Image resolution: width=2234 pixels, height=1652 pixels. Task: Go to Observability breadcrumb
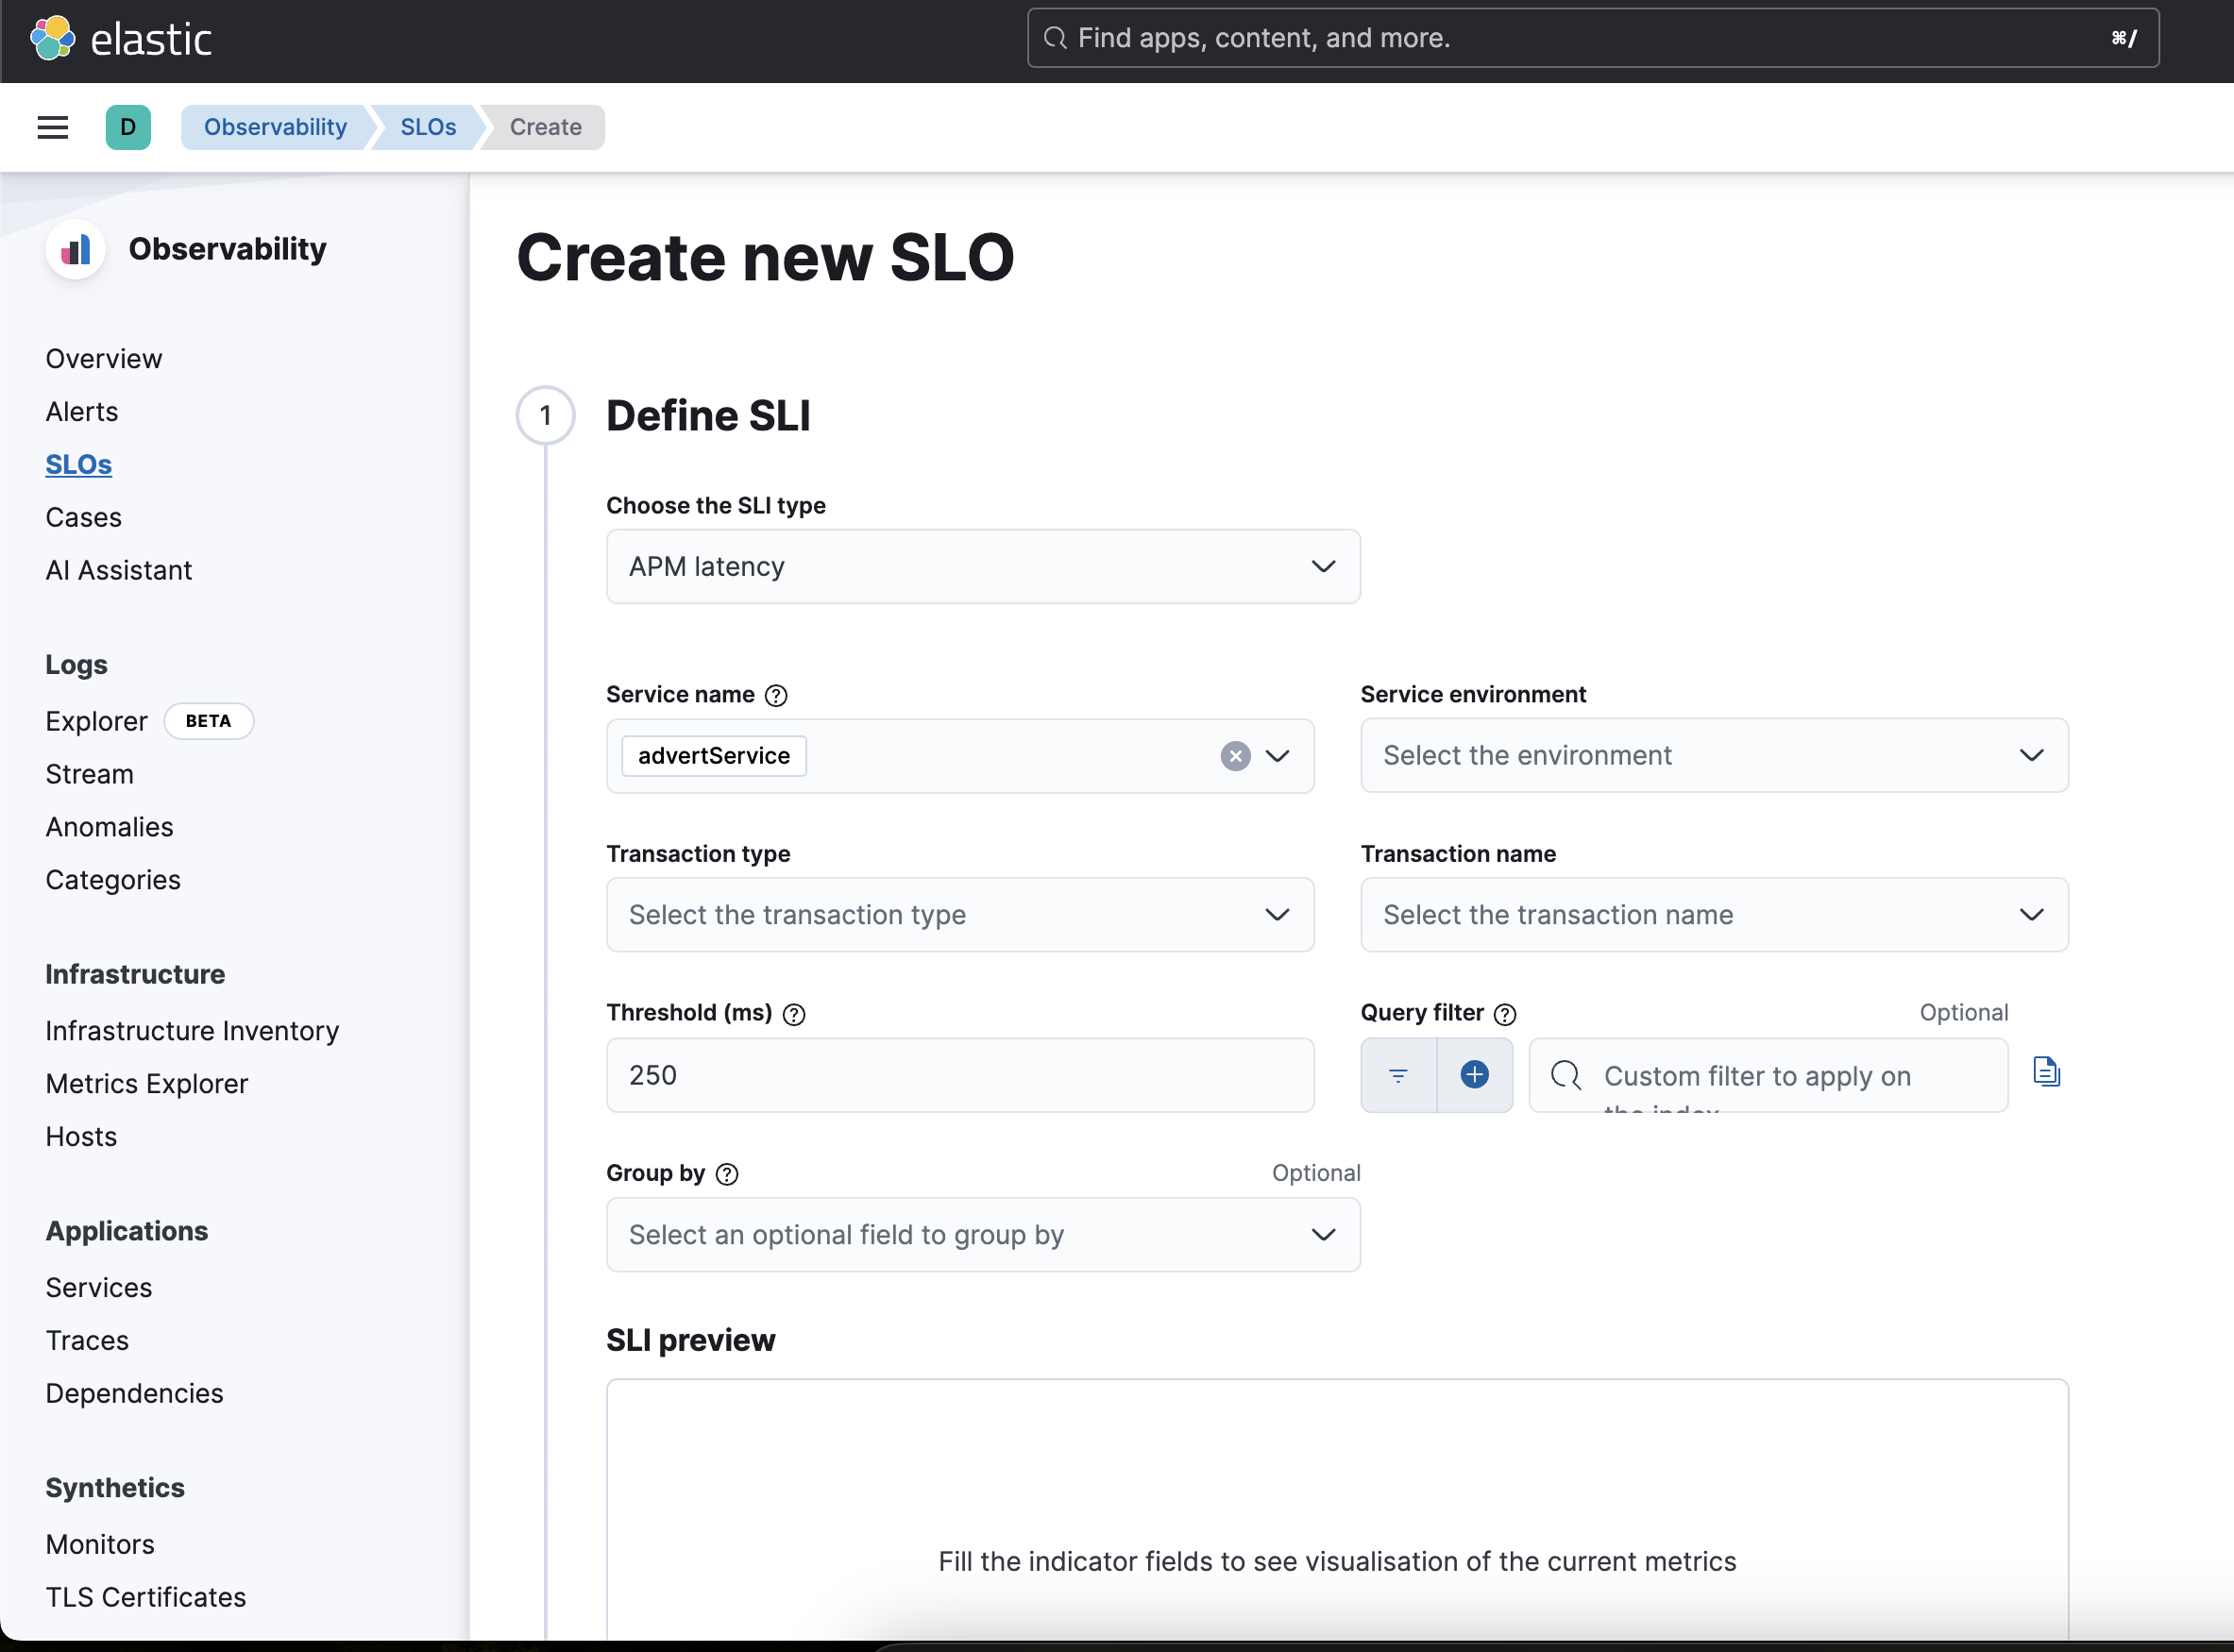pos(275,127)
